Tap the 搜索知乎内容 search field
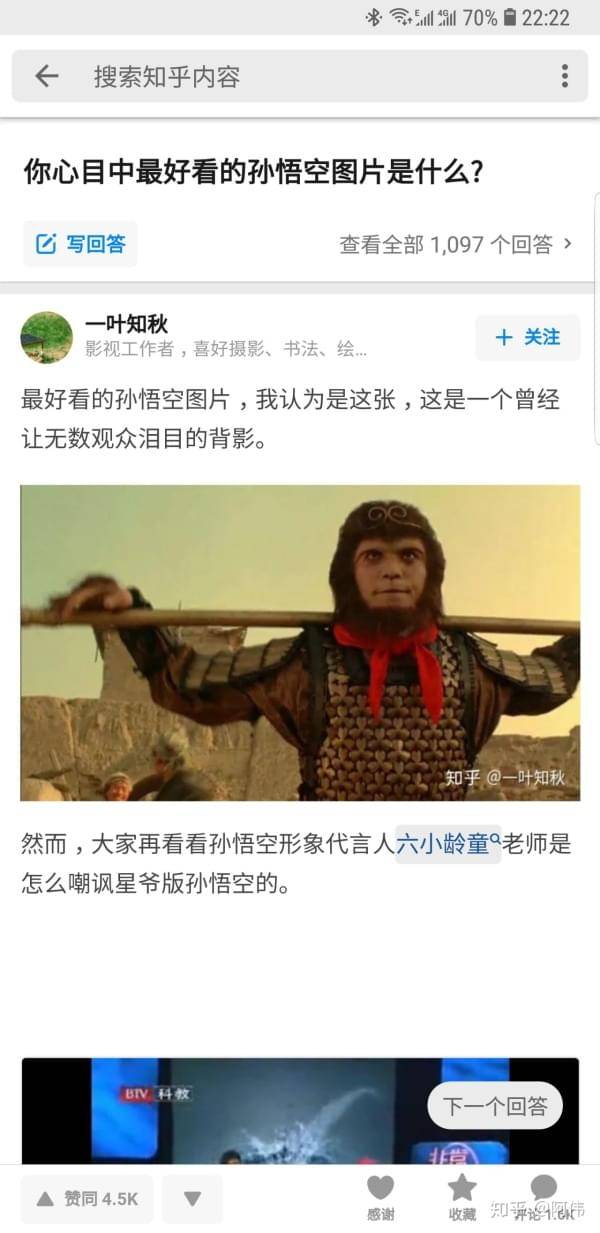The height and width of the screenshot is (1233, 600). [x=300, y=76]
